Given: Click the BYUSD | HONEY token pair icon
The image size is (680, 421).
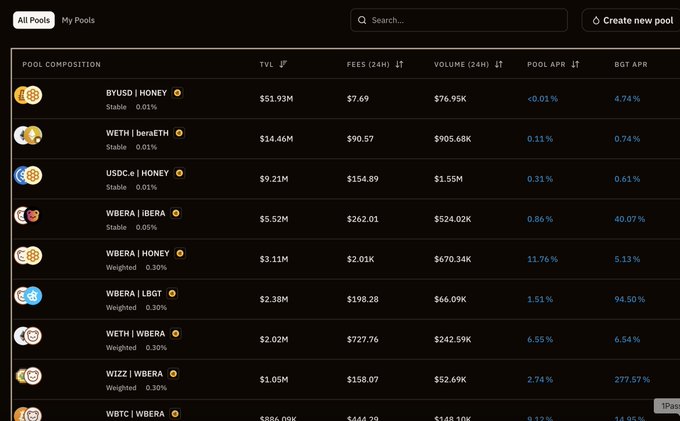Looking at the screenshot, I should pos(27,95).
